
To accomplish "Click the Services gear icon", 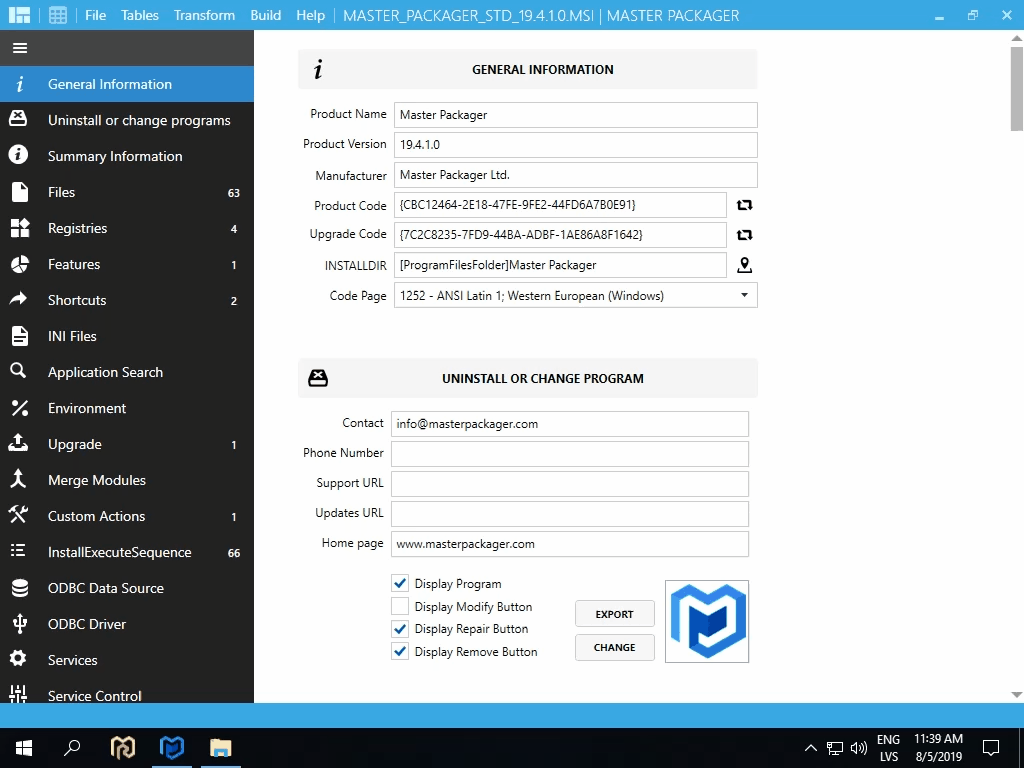I will point(18,658).
